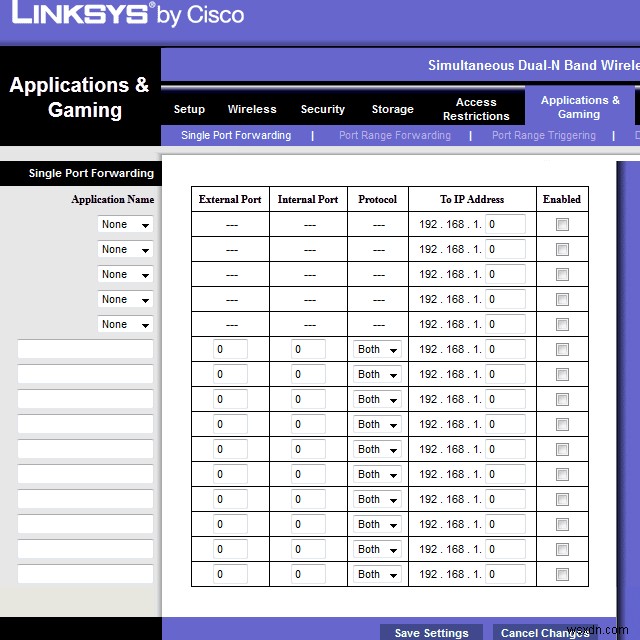Open the first Application Name None dropdown

coord(125,224)
